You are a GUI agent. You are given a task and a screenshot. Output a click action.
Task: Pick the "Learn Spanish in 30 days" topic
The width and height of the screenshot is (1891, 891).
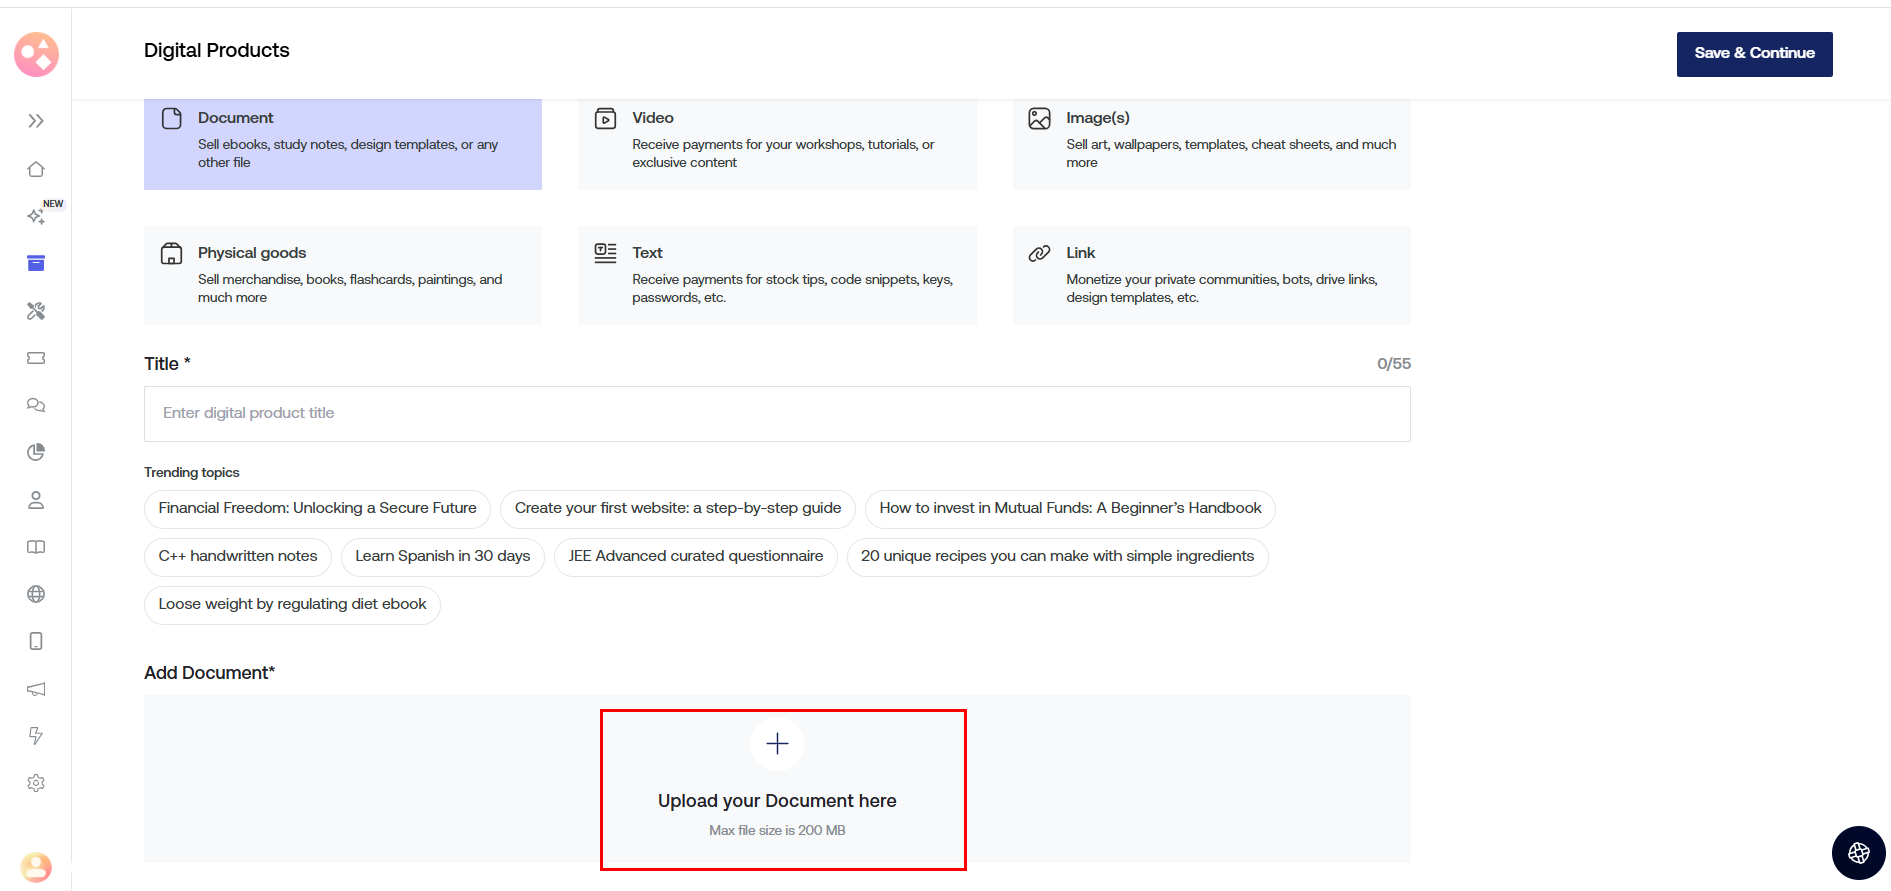click(443, 557)
